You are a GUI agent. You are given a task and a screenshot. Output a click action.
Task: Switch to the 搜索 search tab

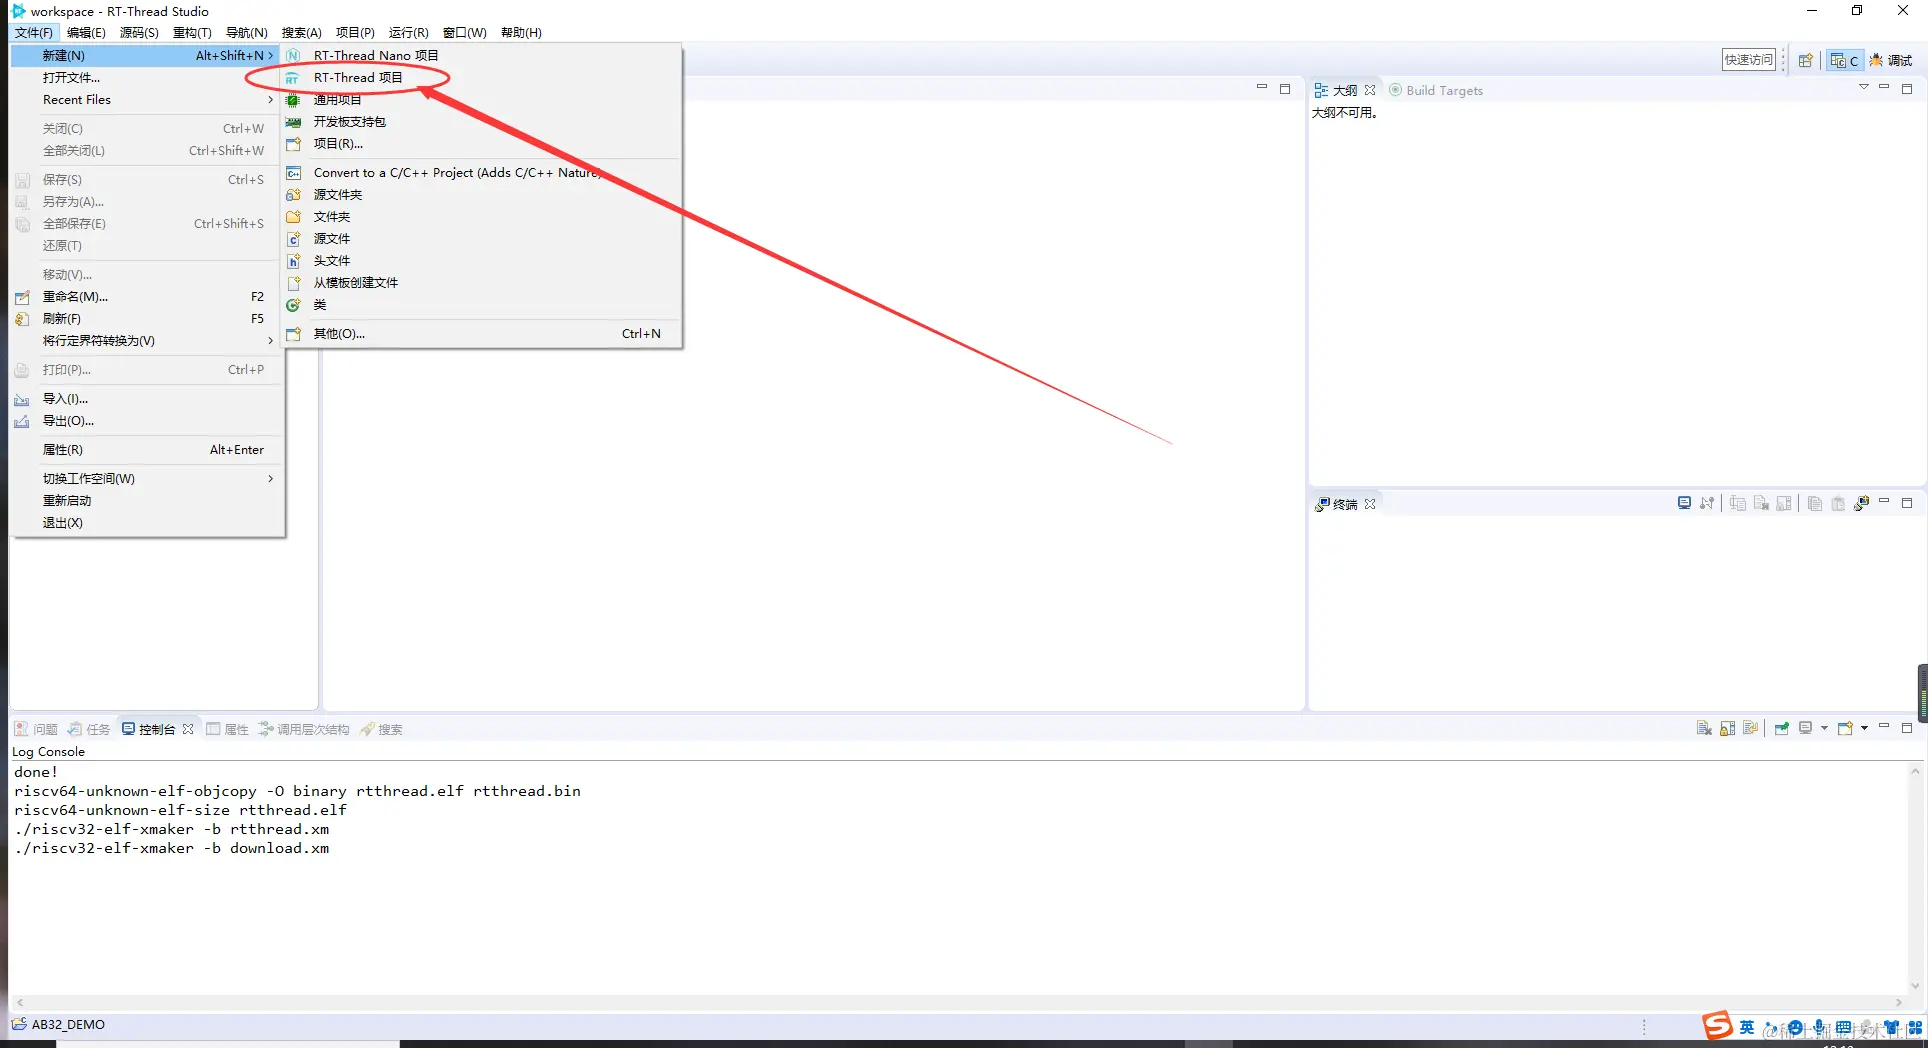(381, 729)
